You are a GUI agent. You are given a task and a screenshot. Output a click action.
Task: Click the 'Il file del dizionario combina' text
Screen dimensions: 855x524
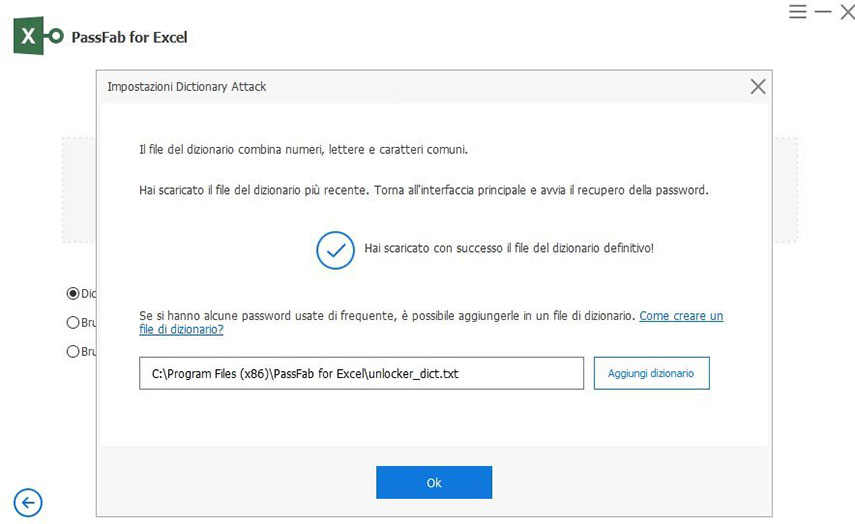[303, 150]
